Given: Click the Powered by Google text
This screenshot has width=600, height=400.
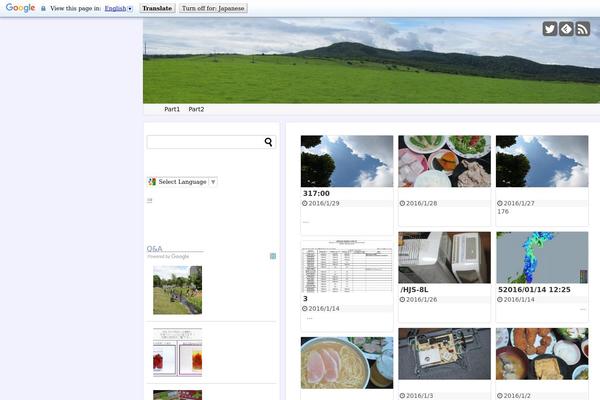Looking at the screenshot, I should (x=168, y=256).
